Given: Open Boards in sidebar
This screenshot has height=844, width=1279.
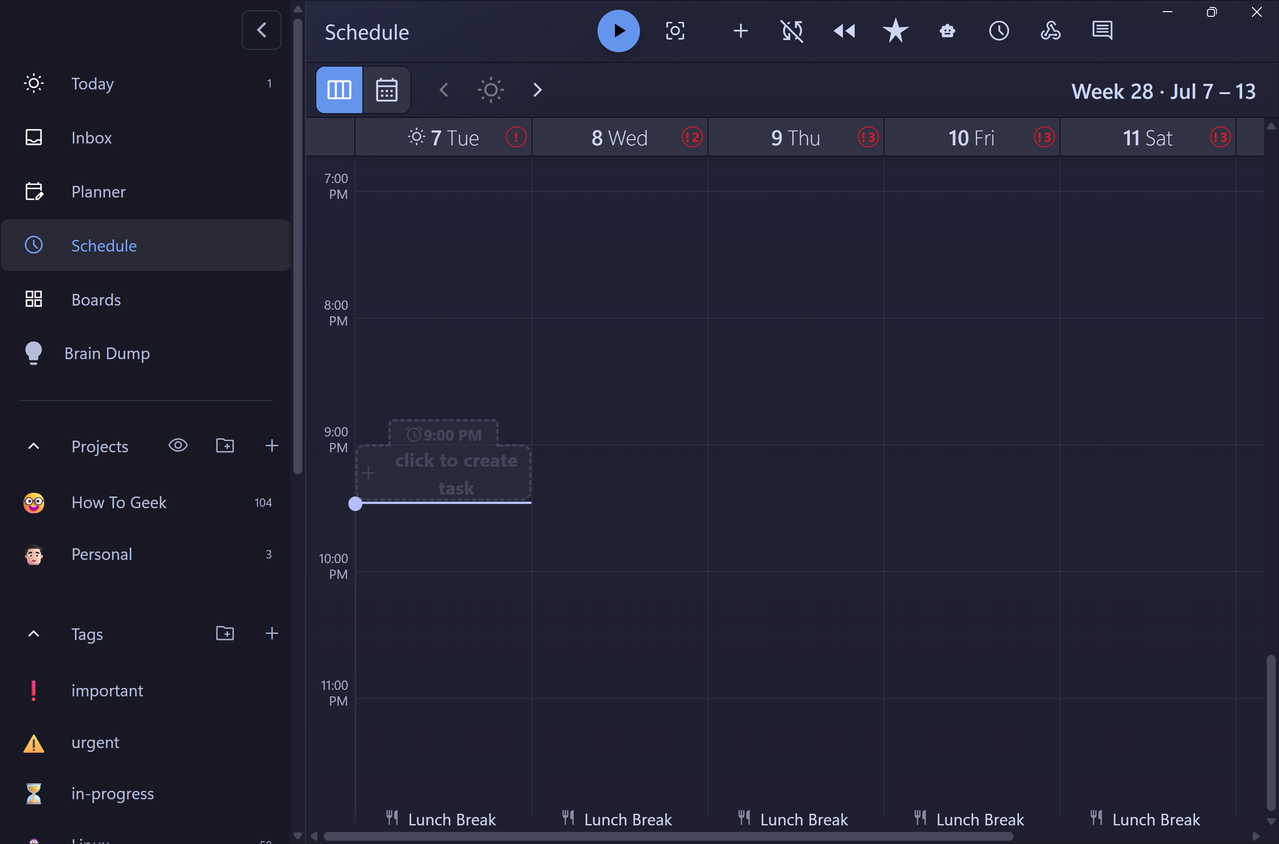Looking at the screenshot, I should (146, 300).
